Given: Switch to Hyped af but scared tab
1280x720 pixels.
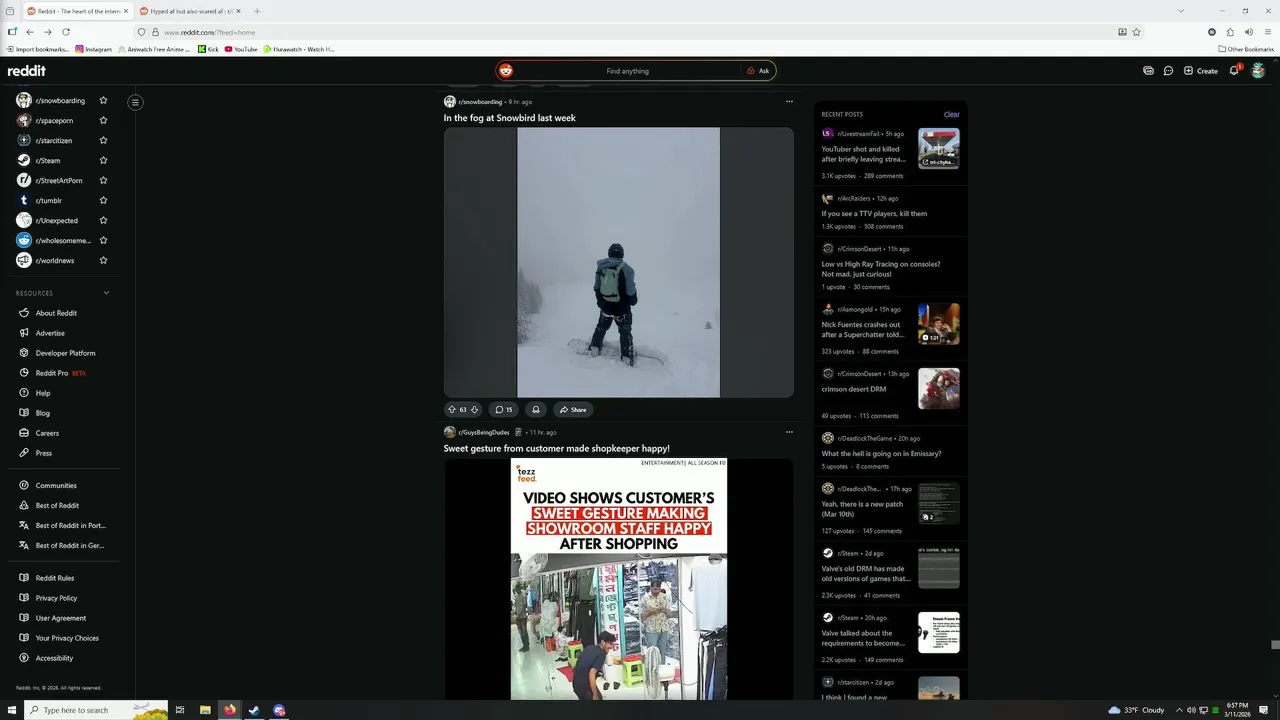Looking at the screenshot, I should (x=190, y=11).
